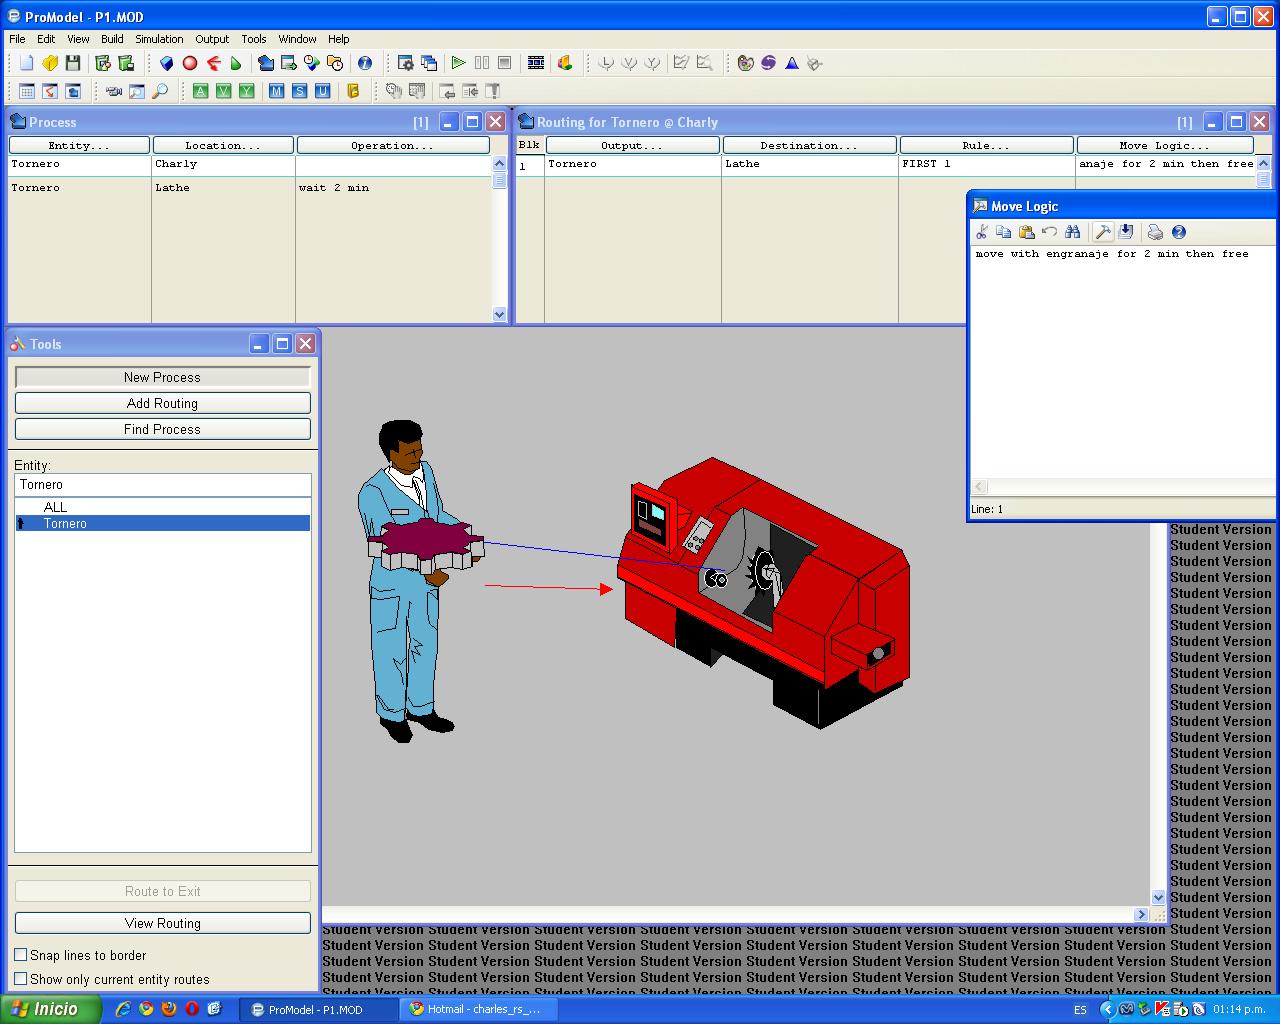Open the Entity dropdown in the Tools panel
This screenshot has width=1280, height=1024.
(x=162, y=484)
